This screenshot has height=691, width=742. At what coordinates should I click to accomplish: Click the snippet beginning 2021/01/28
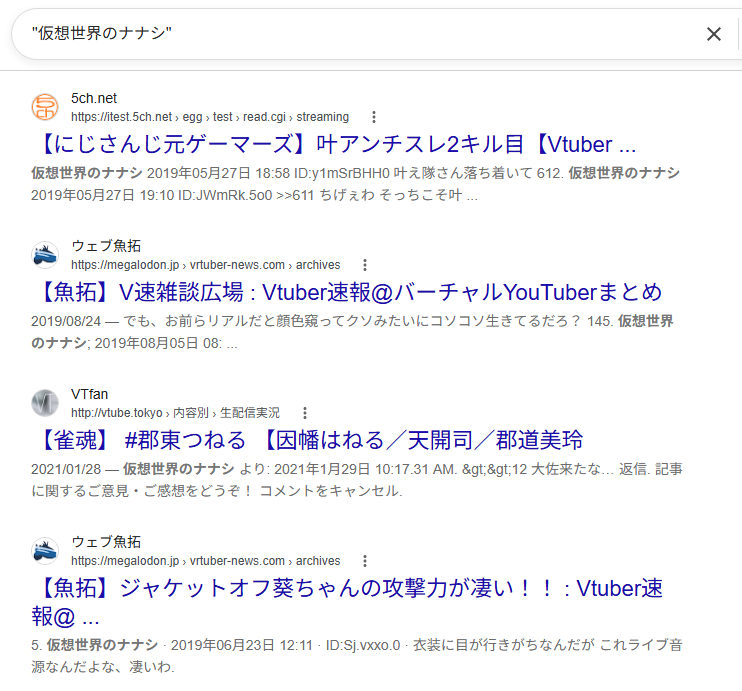pos(357,480)
